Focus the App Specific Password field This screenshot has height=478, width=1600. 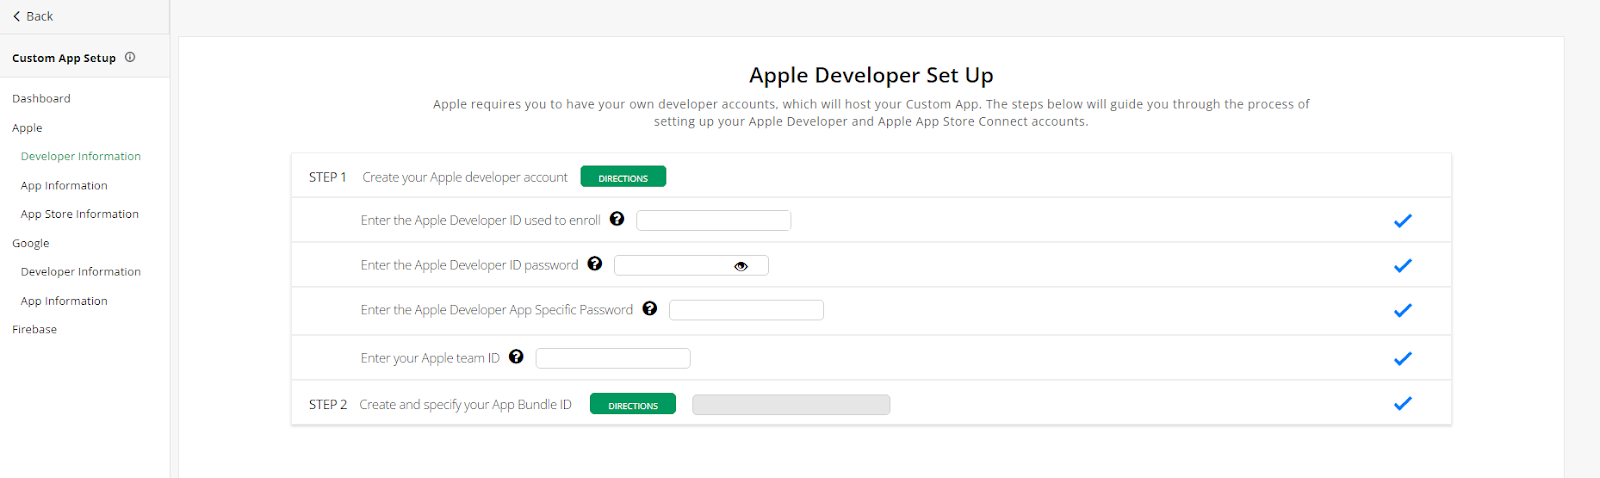[x=746, y=310]
